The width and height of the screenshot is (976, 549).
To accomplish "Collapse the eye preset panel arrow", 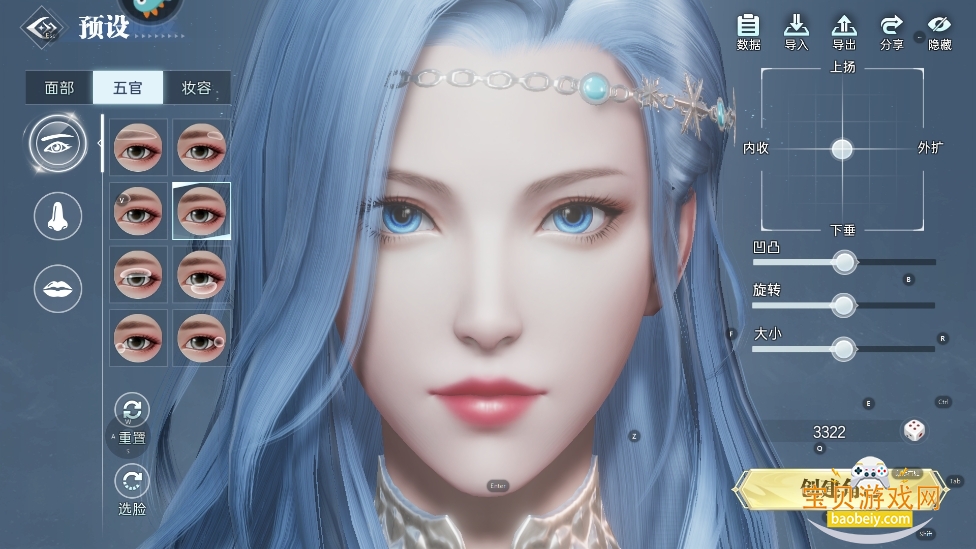I will pyautogui.click(x=99, y=143).
